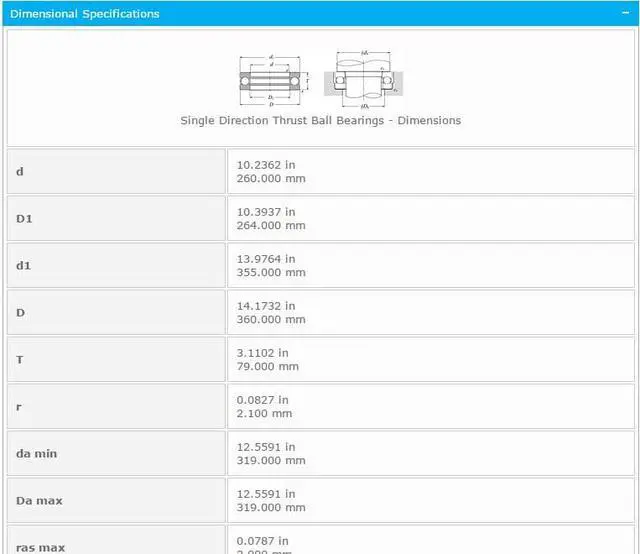This screenshot has width=640, height=554.
Task: Click the 264.000 mm value
Action: (271, 226)
